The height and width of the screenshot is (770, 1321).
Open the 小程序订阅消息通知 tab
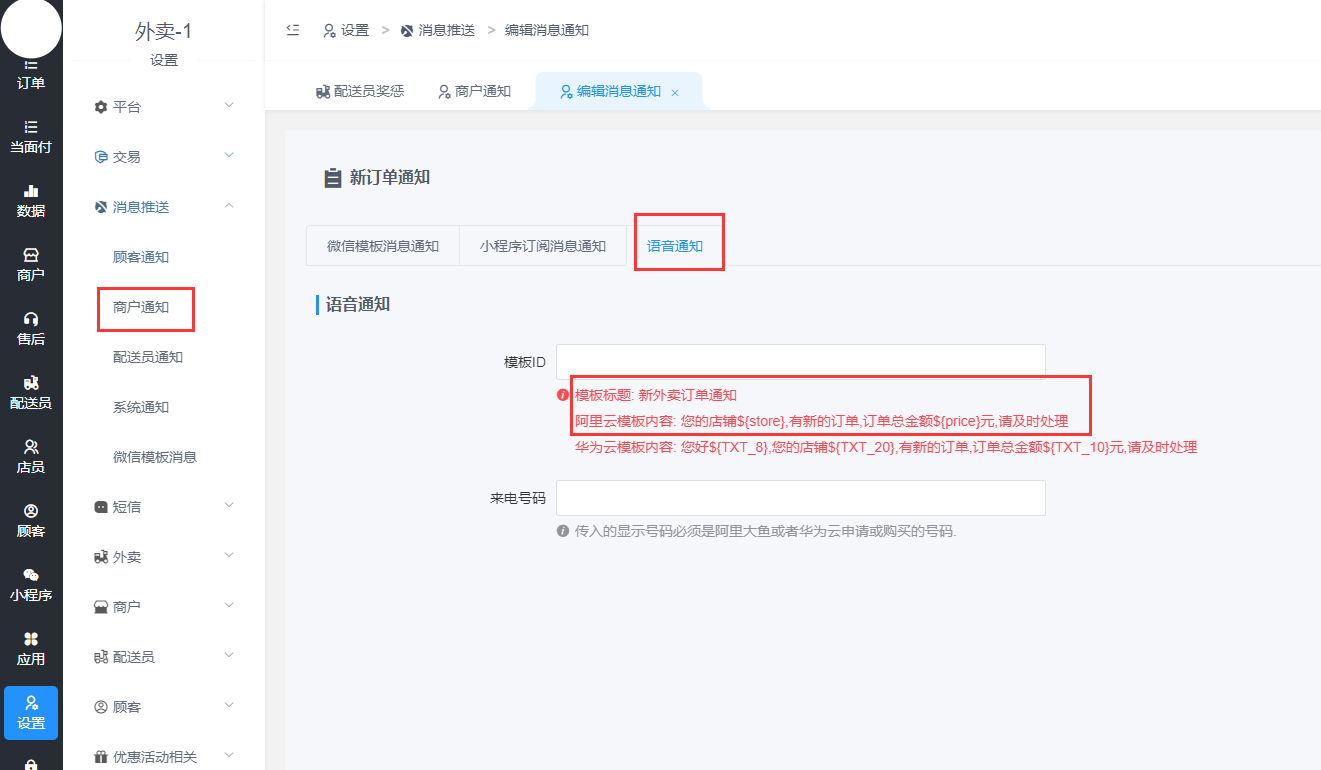[x=543, y=246]
